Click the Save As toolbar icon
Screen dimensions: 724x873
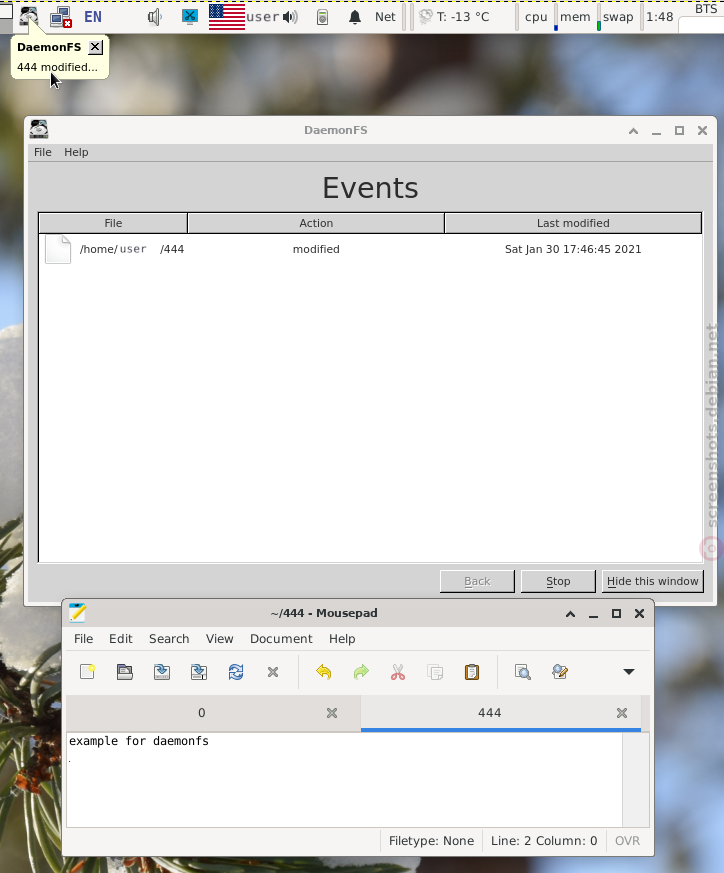click(x=199, y=672)
